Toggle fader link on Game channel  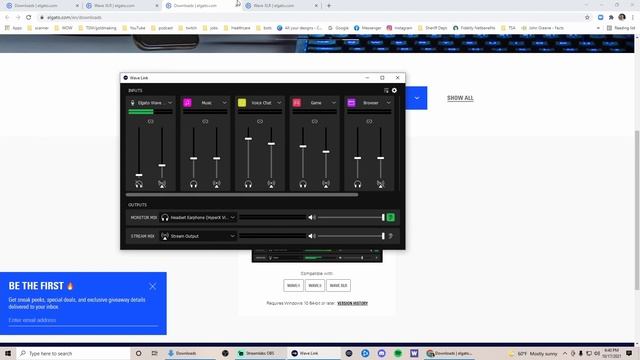tap(315, 122)
